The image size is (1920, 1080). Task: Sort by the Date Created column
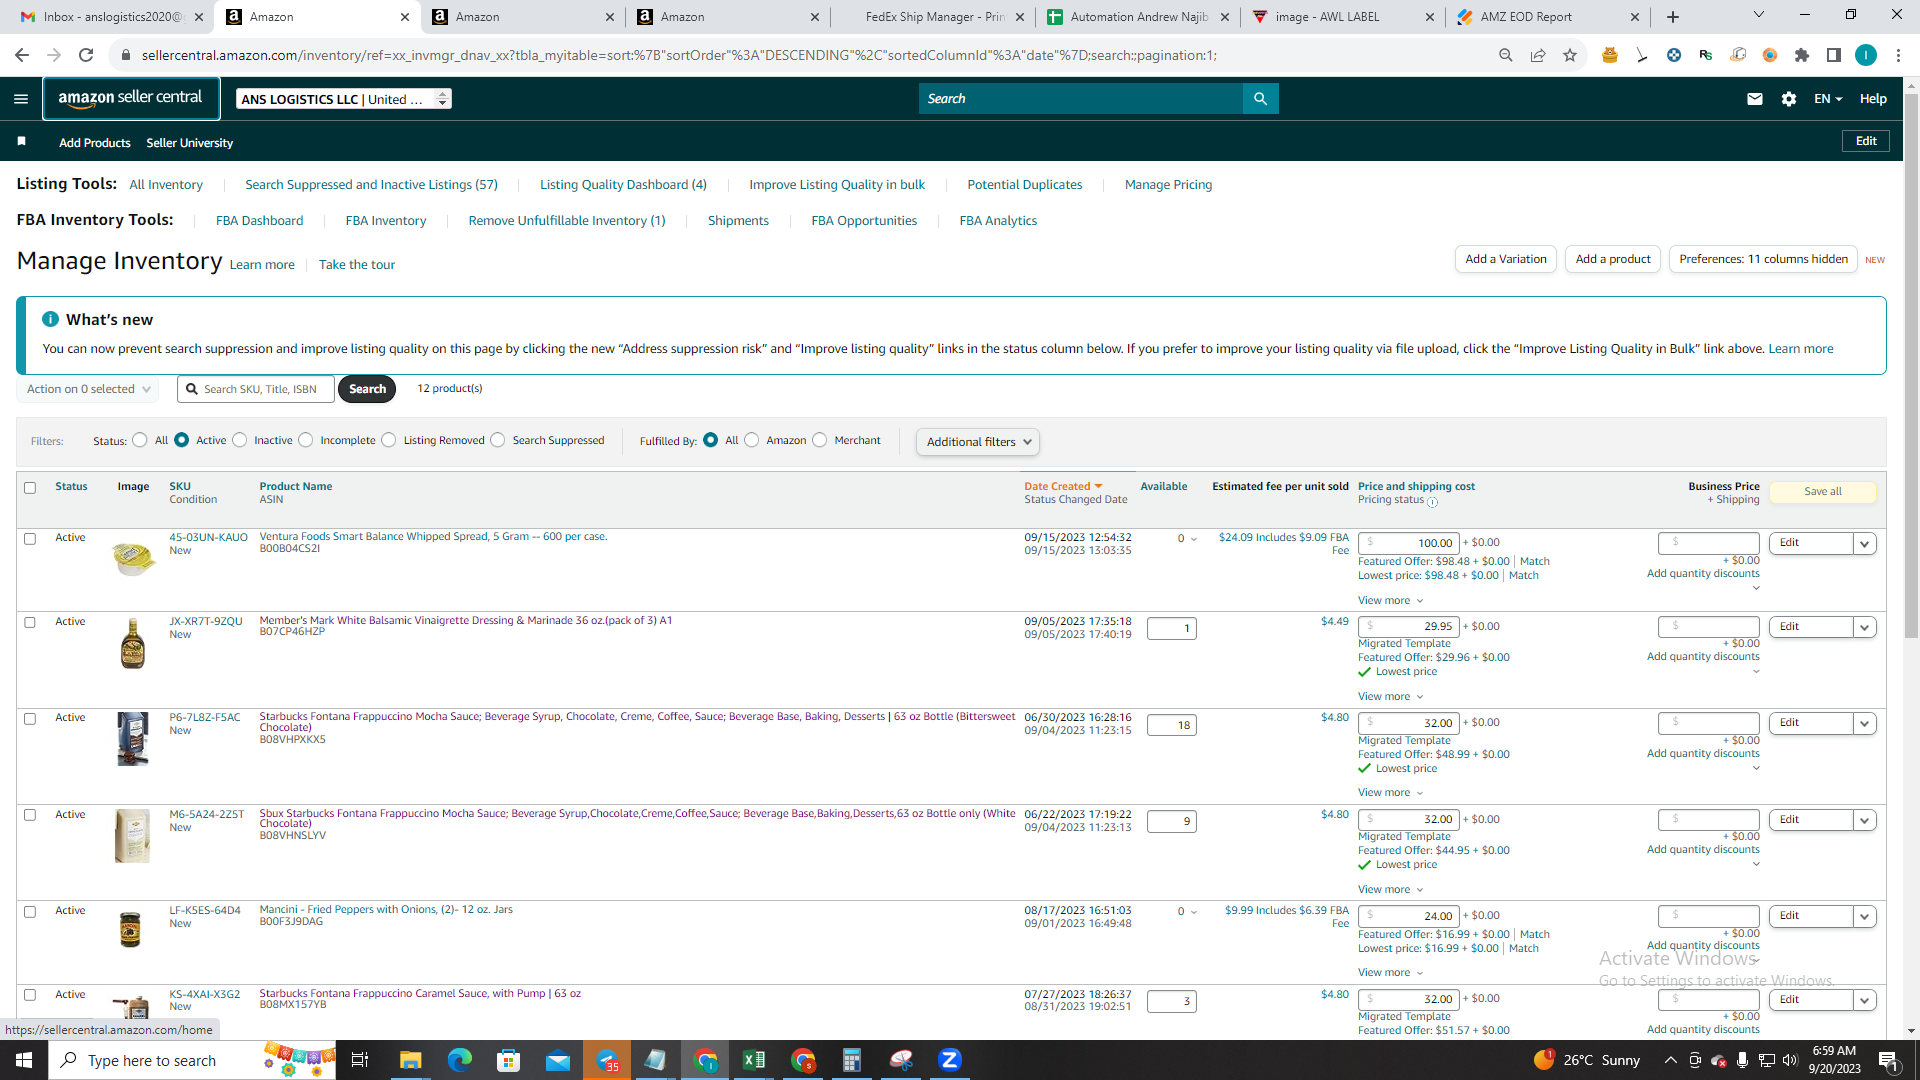1062,487
